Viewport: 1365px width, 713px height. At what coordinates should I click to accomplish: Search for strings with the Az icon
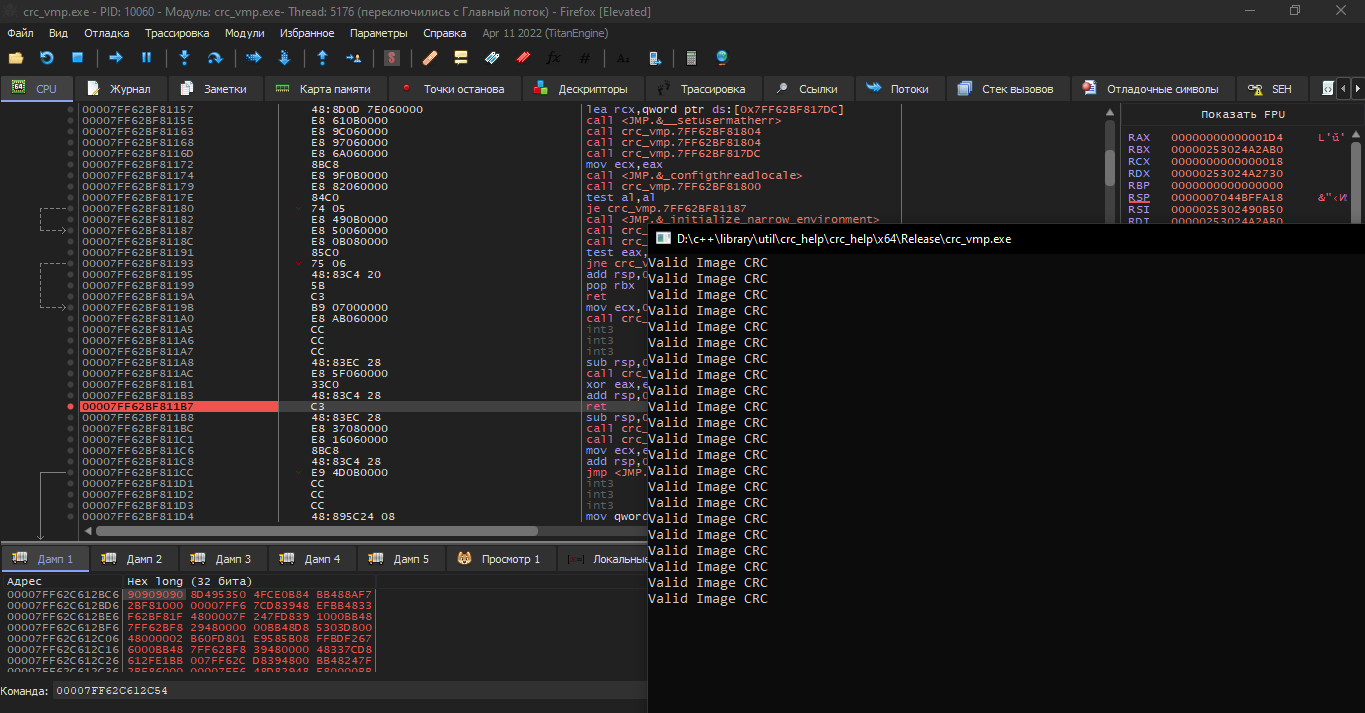coord(623,58)
